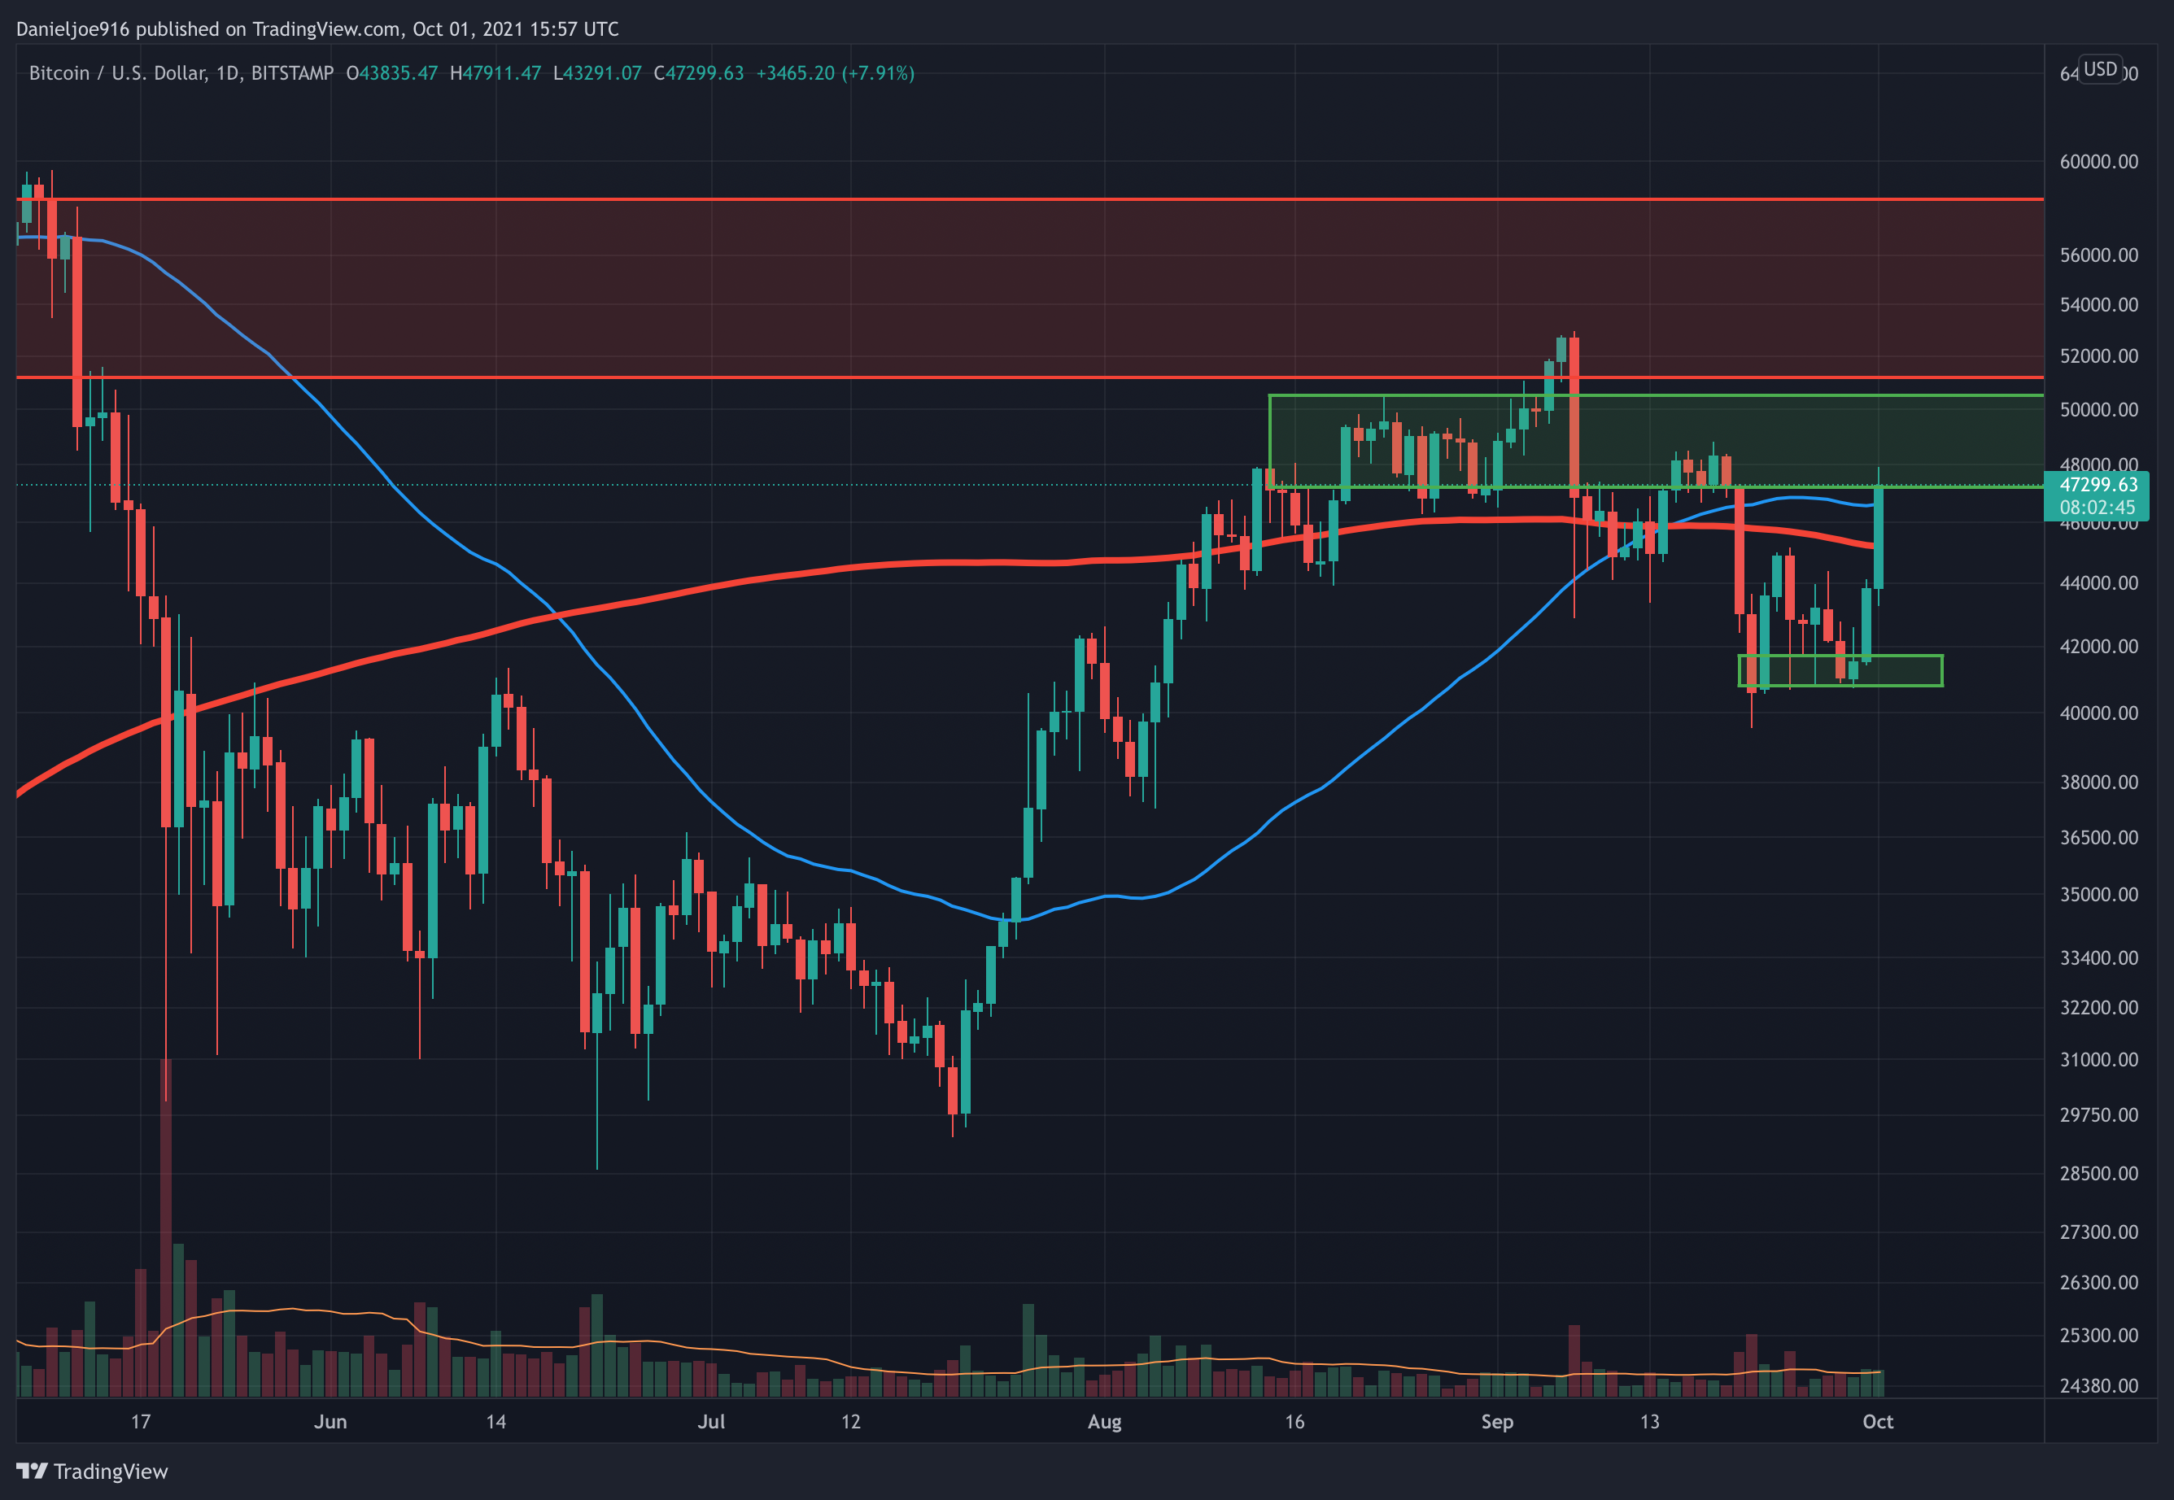The image size is (2174, 1500).
Task: Click the Aug date label on time axis
Action: click(x=1104, y=1422)
